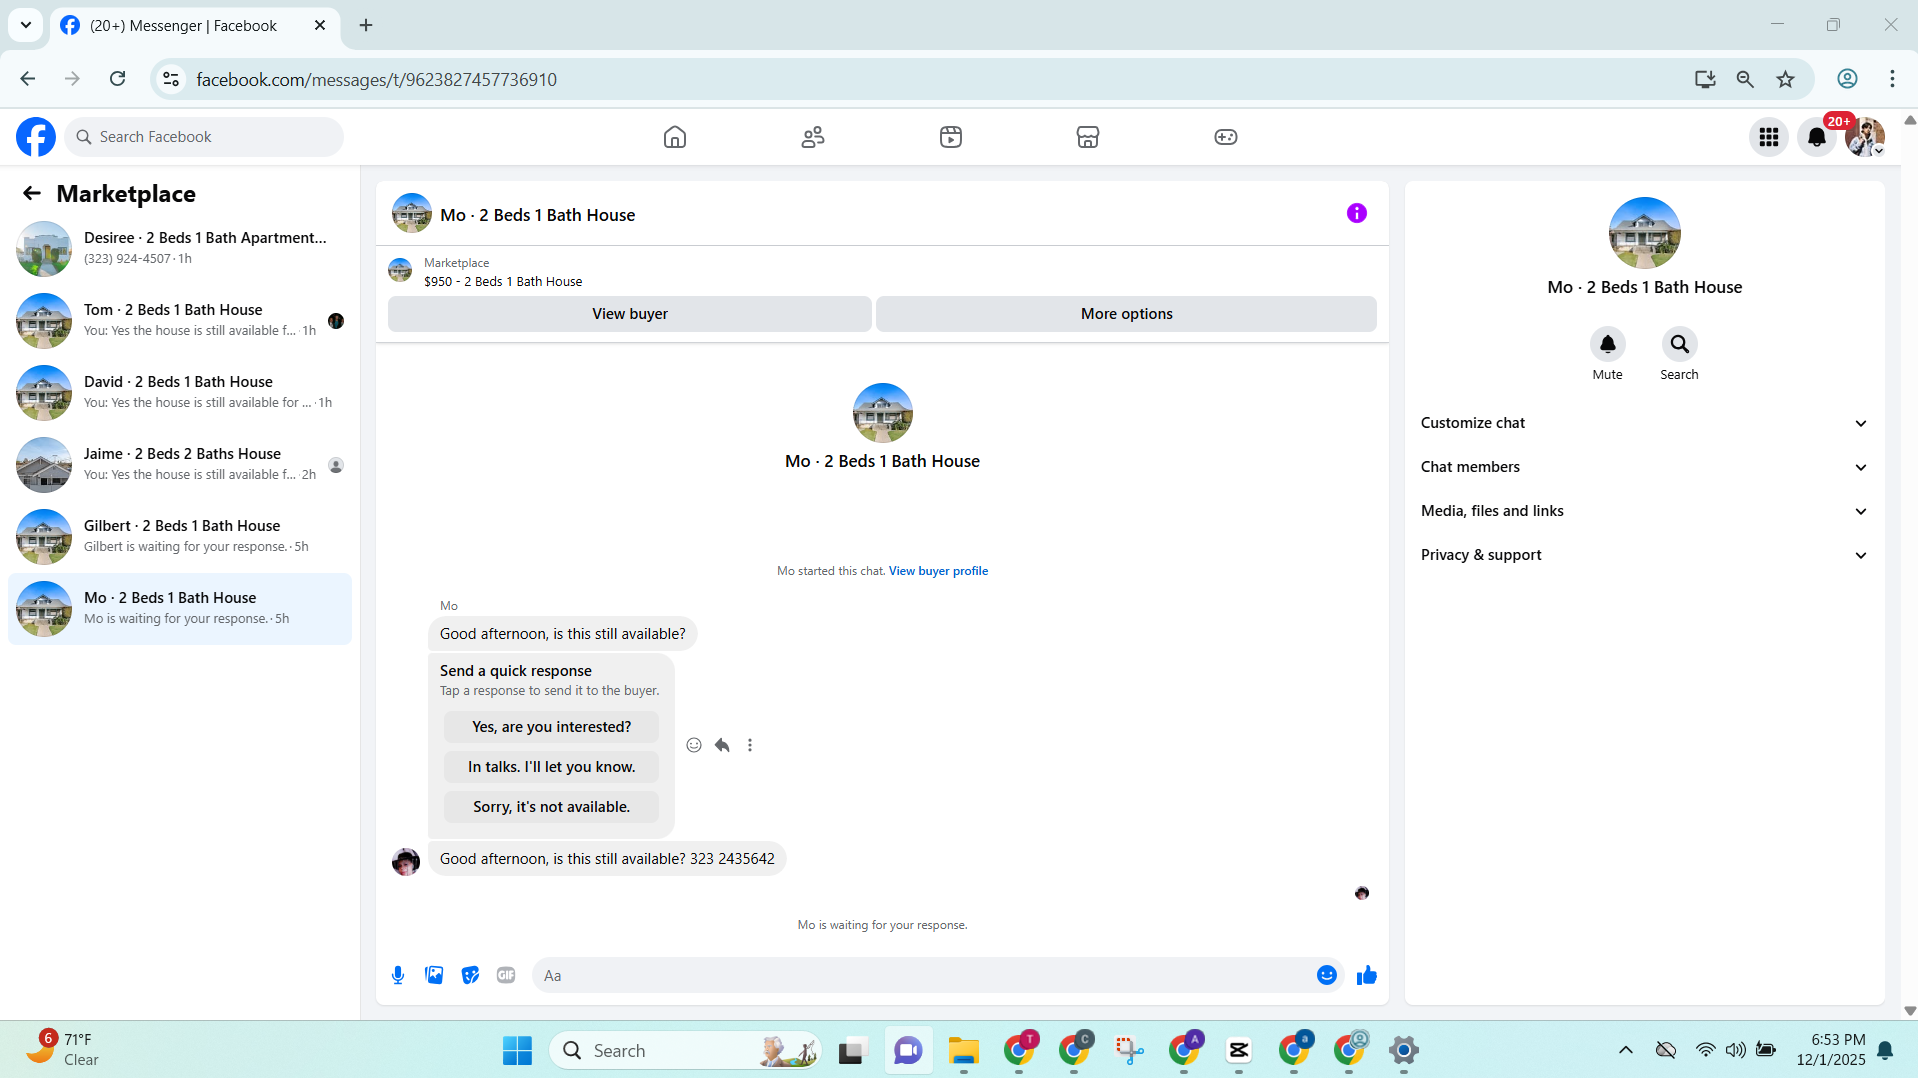This screenshot has height=1078, width=1918.
Task: Send quick response 'In talks. I'll let you know.'
Action: [x=552, y=767]
